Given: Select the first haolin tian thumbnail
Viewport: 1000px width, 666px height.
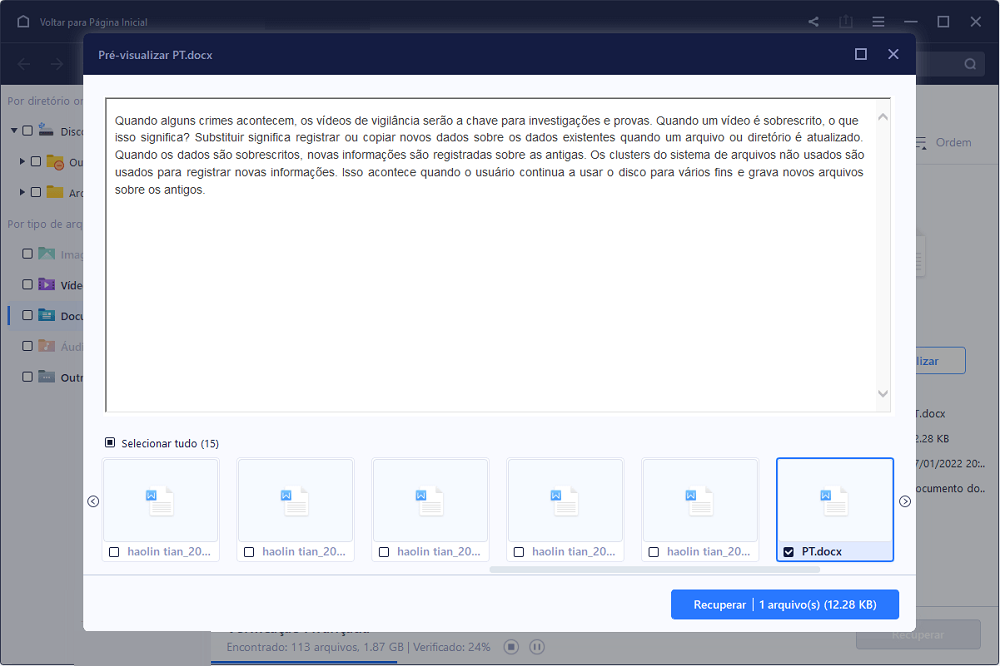Looking at the screenshot, I should pyautogui.click(x=161, y=509).
